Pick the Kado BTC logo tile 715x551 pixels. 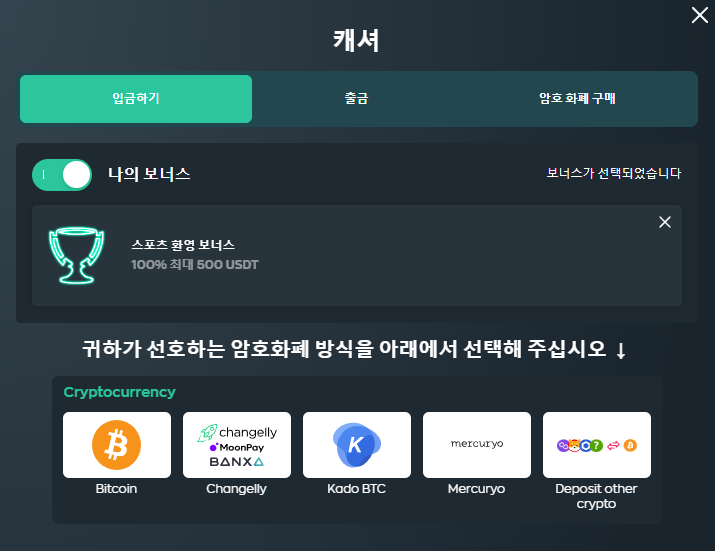click(x=357, y=445)
